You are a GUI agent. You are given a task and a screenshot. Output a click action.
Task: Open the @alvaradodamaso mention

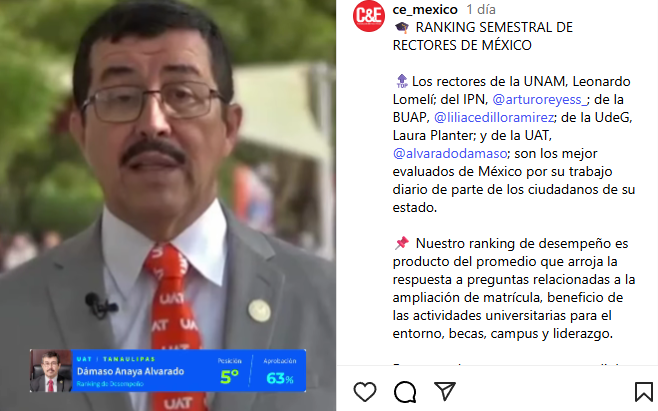click(450, 154)
